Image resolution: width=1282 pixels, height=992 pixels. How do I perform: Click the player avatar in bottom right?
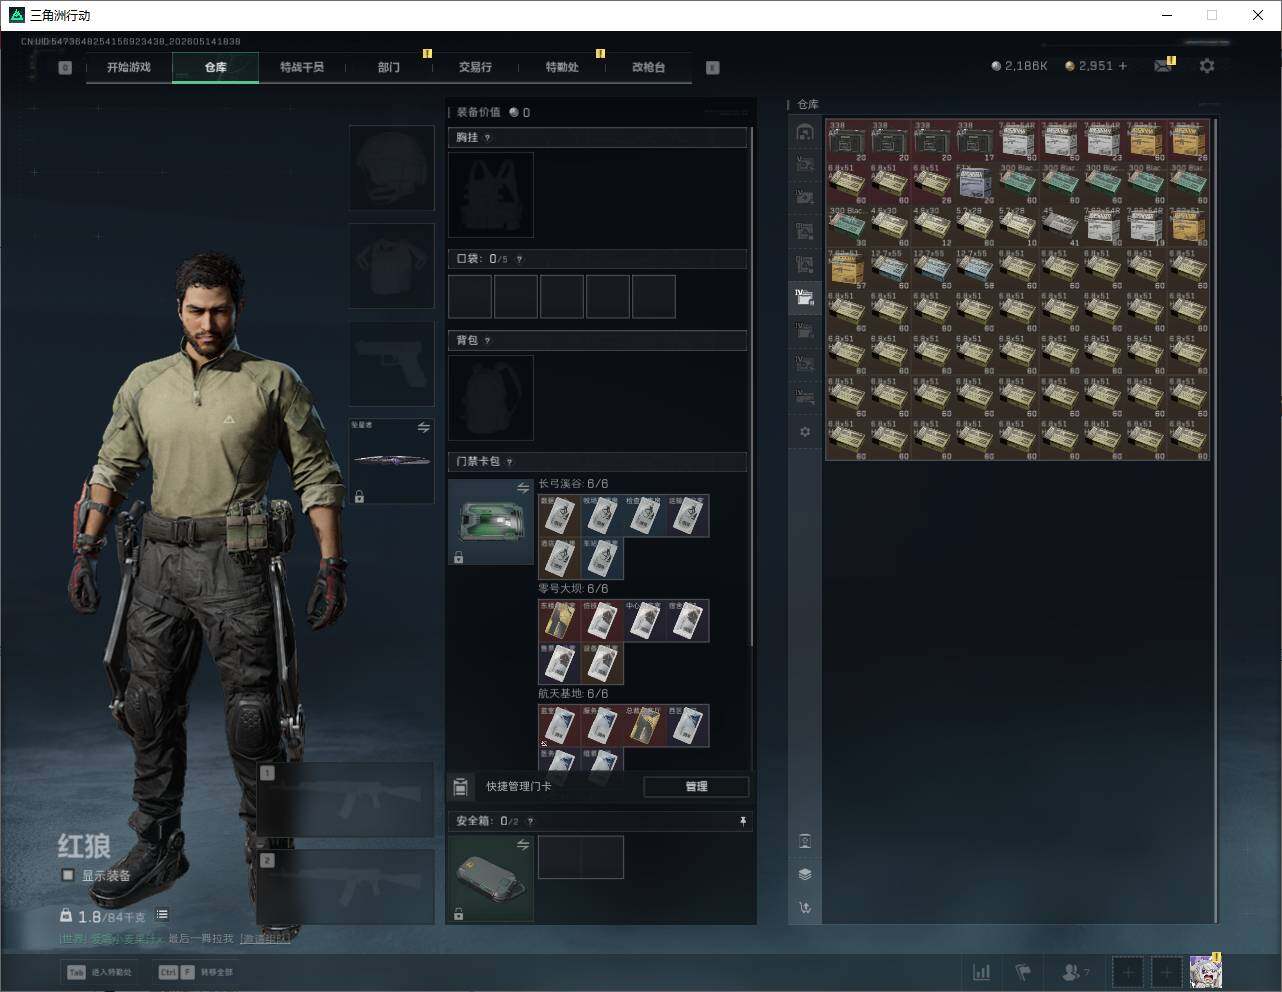[1205, 971]
